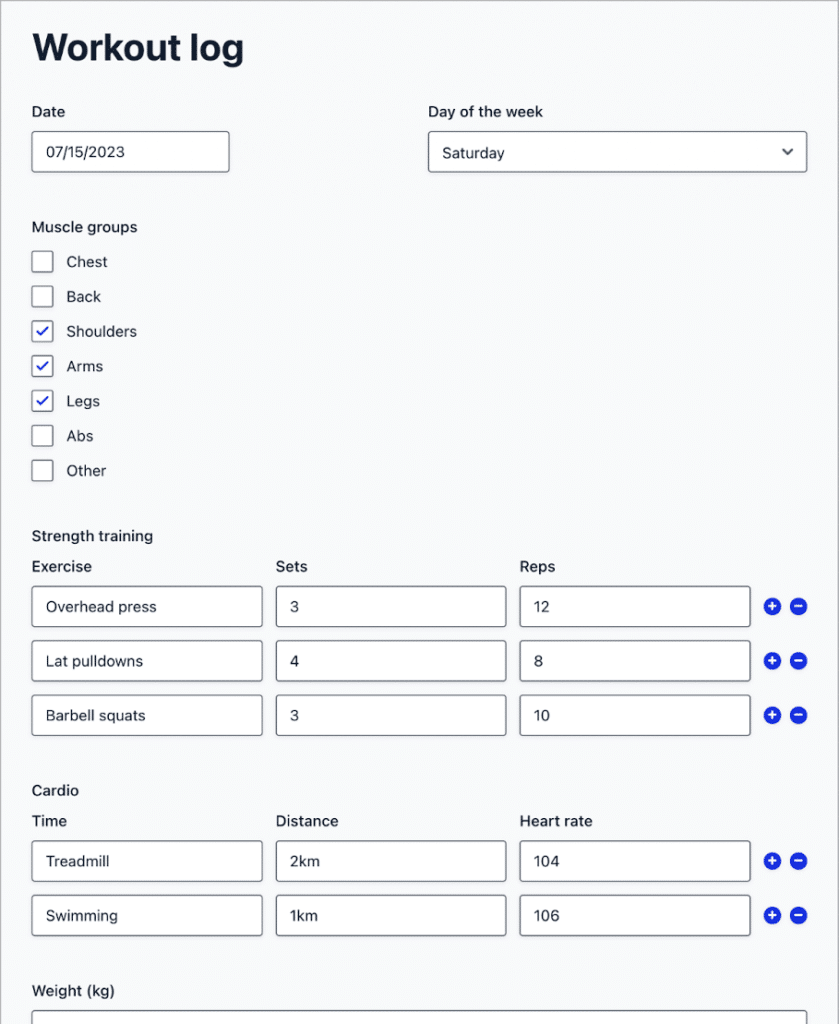839x1024 pixels.
Task: Click the Treadmill heart rate field
Action: (x=635, y=861)
